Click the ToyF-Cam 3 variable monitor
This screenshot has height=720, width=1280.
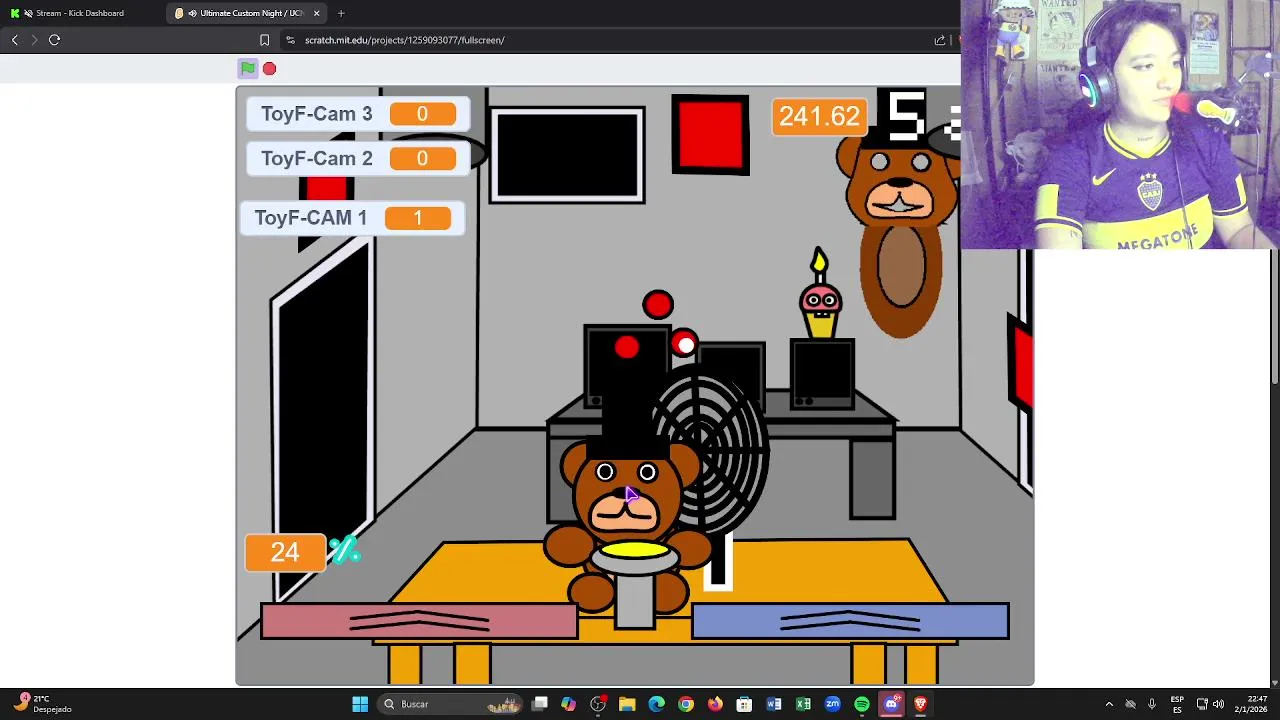click(358, 114)
